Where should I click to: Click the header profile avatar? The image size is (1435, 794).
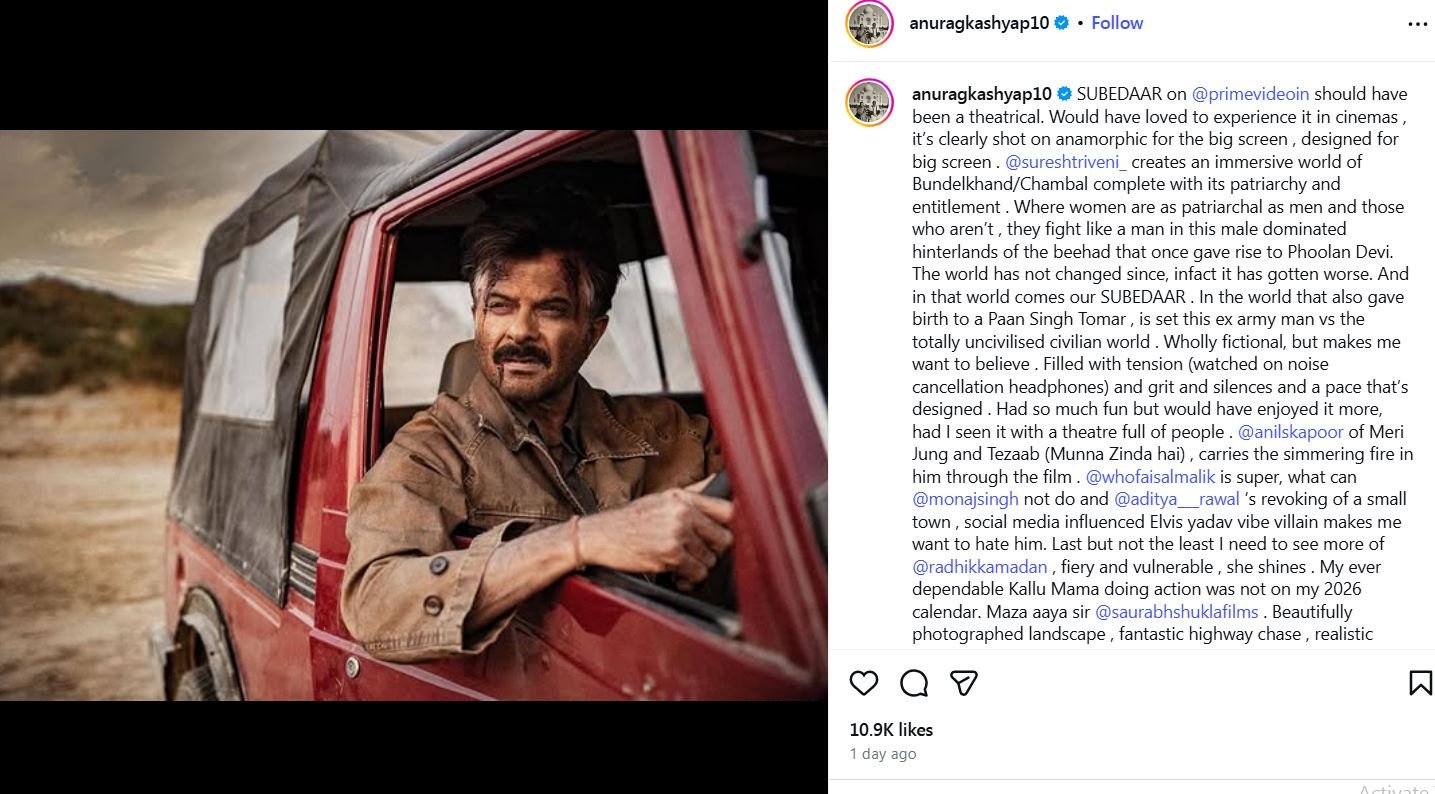869,24
